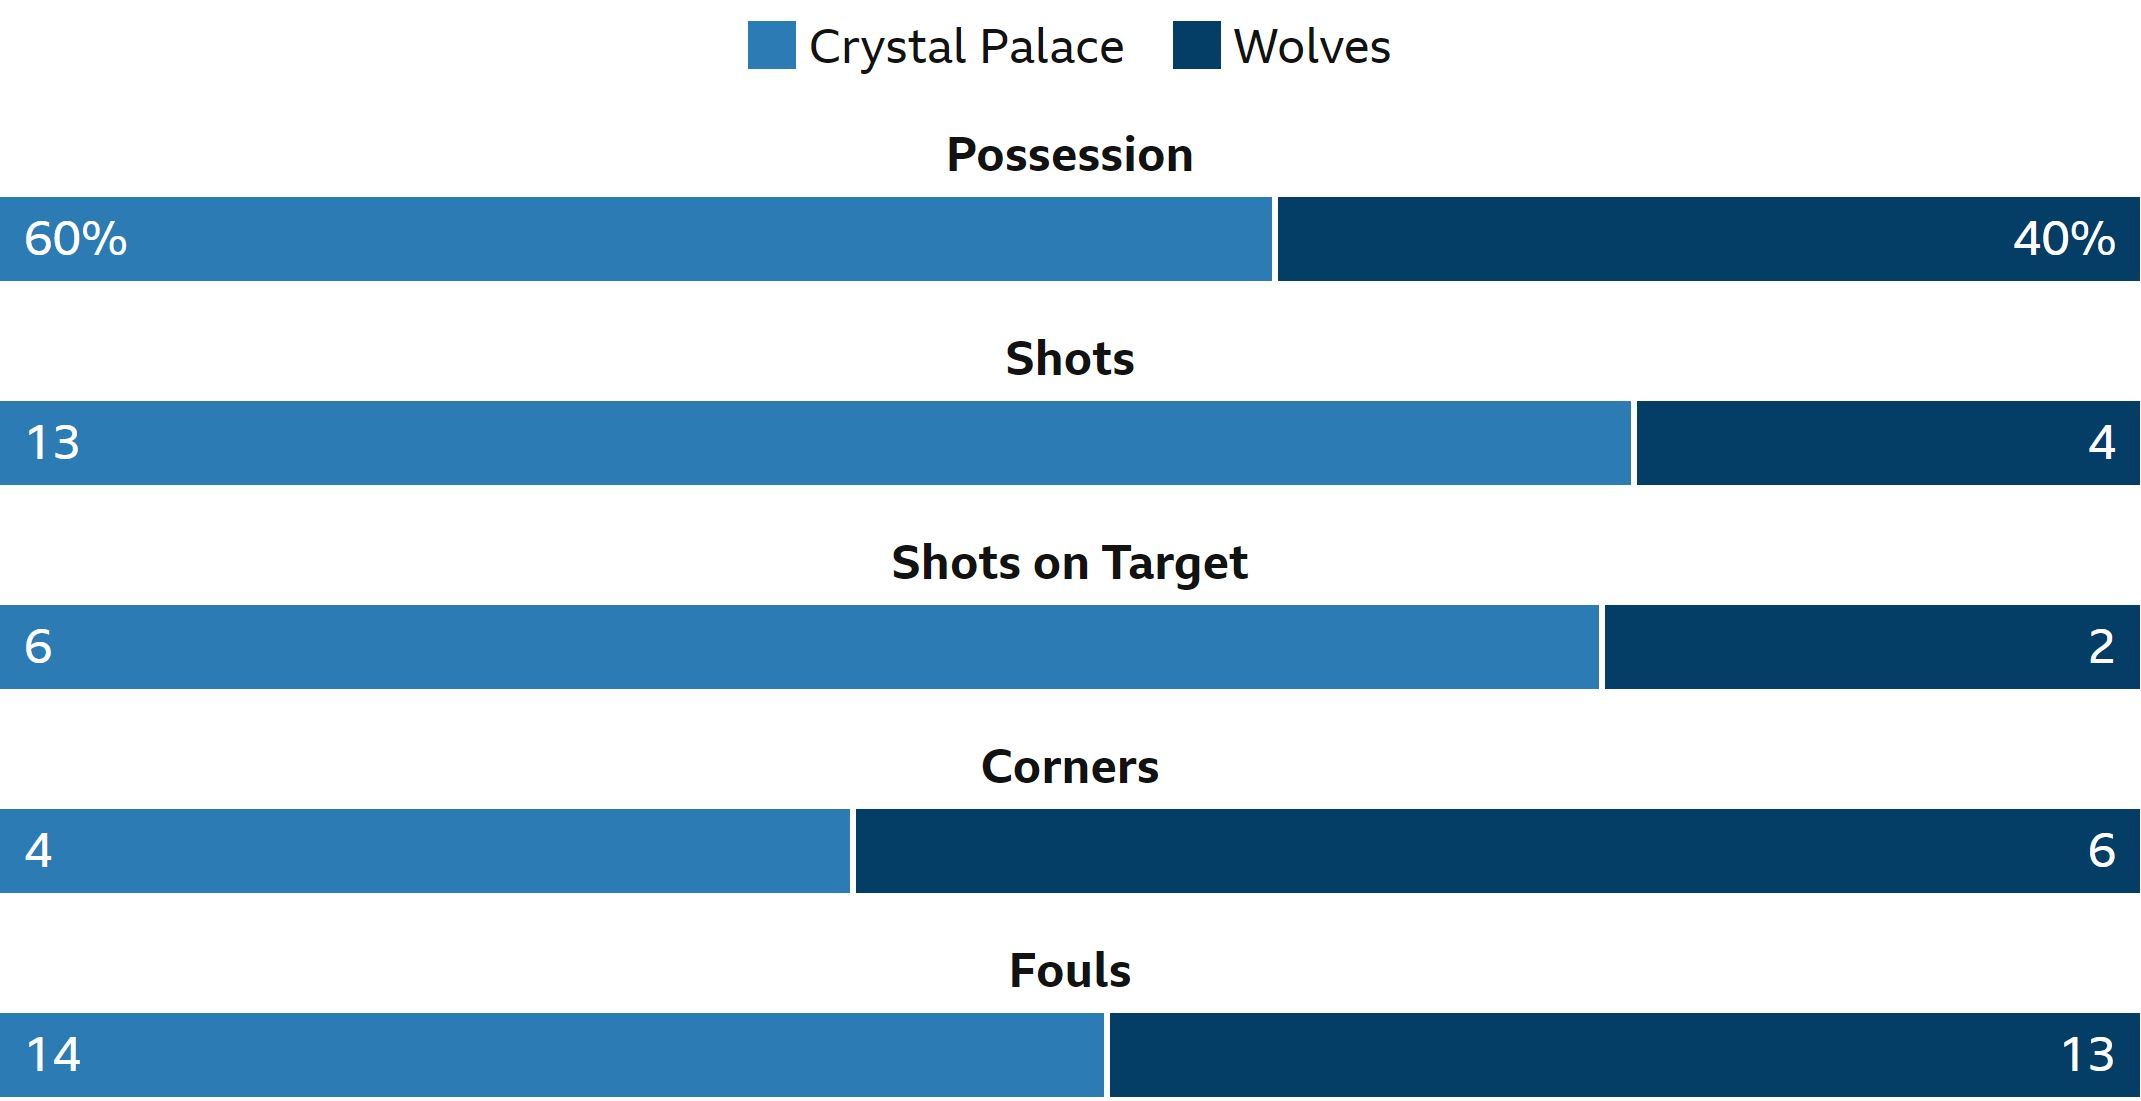This screenshot has height=1101, width=2141.
Task: Select the Crystal Palace legend label
Action: tap(966, 47)
